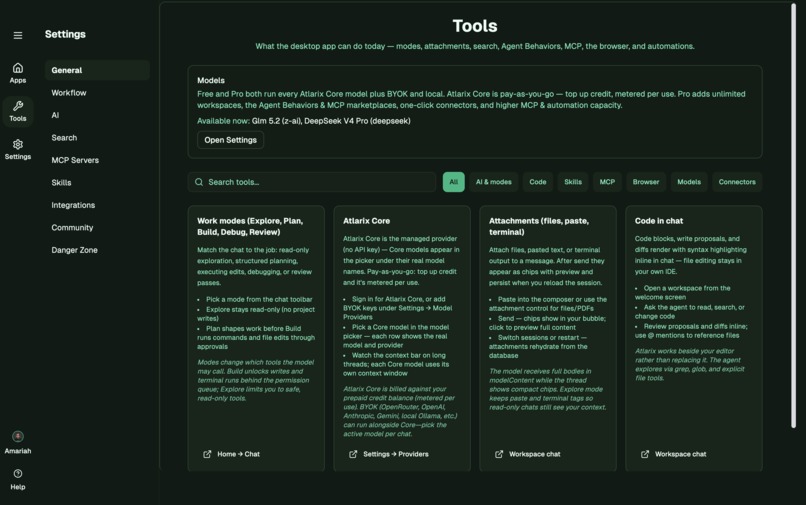This screenshot has width=806, height=505.
Task: Click the Models section heading
Action: tap(211, 81)
